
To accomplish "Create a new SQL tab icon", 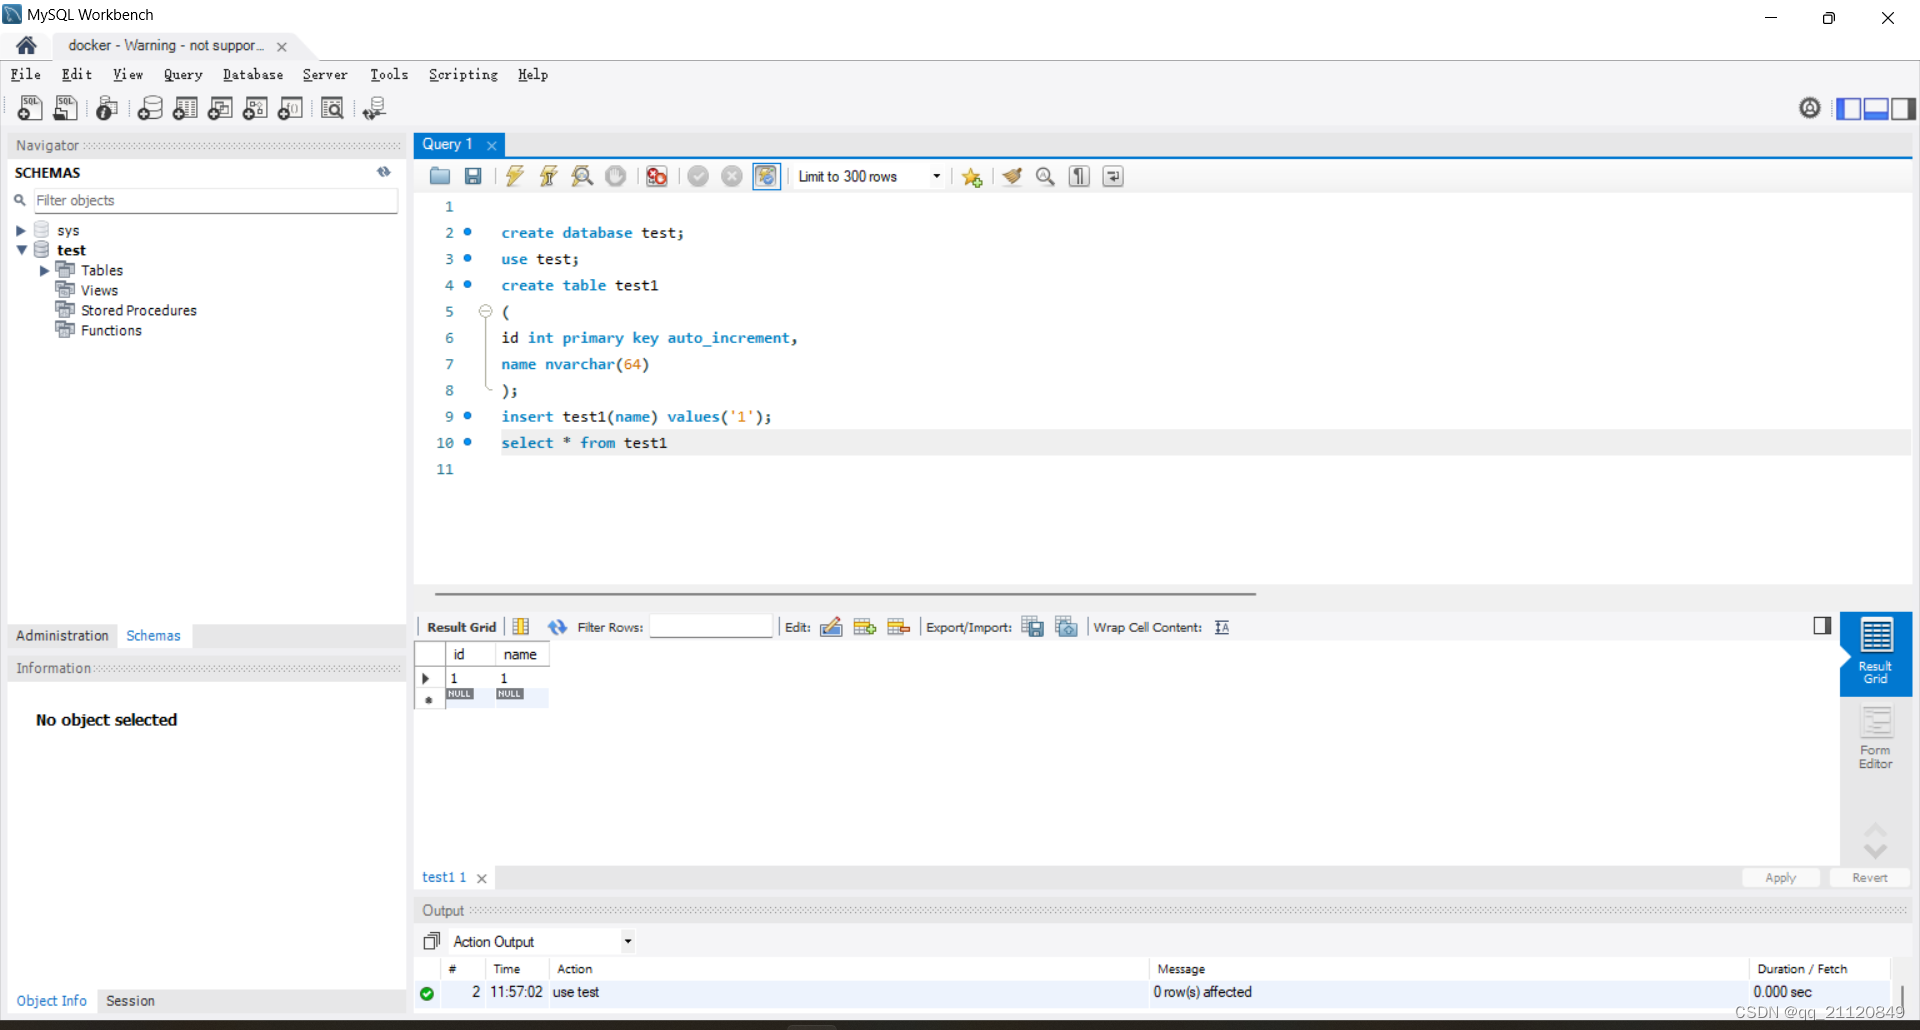I will [x=30, y=108].
